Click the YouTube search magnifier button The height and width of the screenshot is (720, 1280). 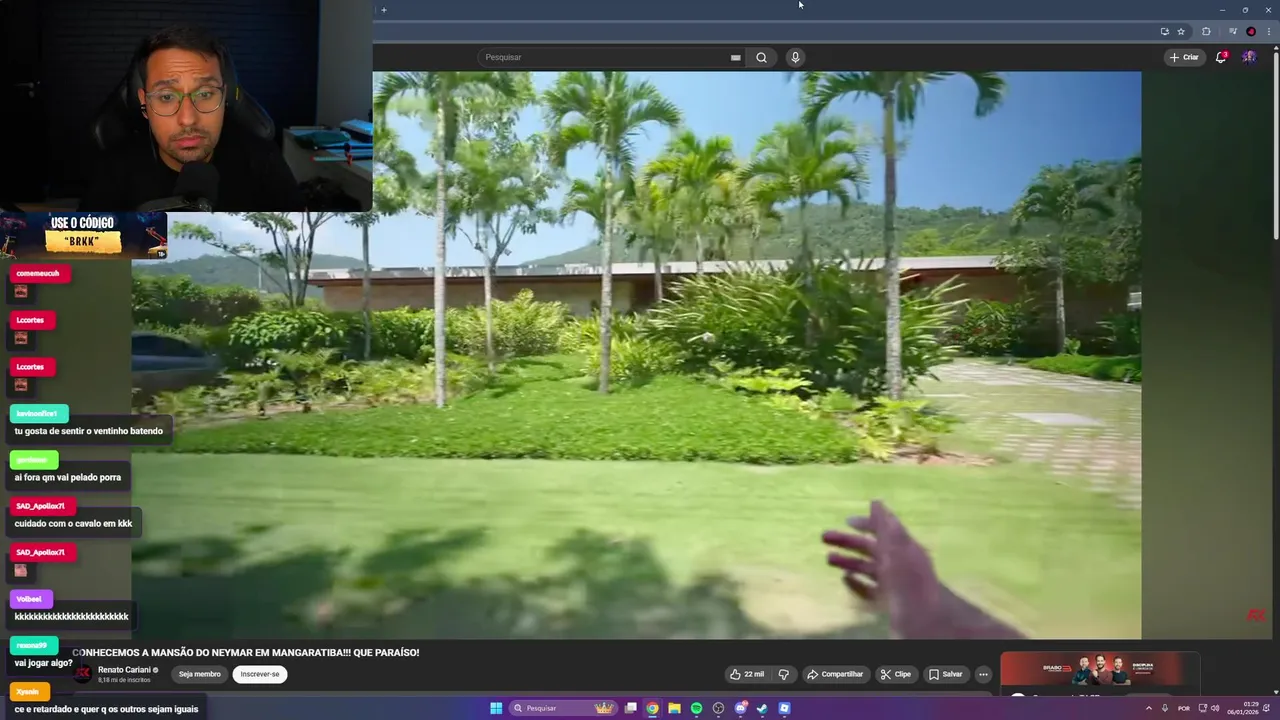coord(761,57)
